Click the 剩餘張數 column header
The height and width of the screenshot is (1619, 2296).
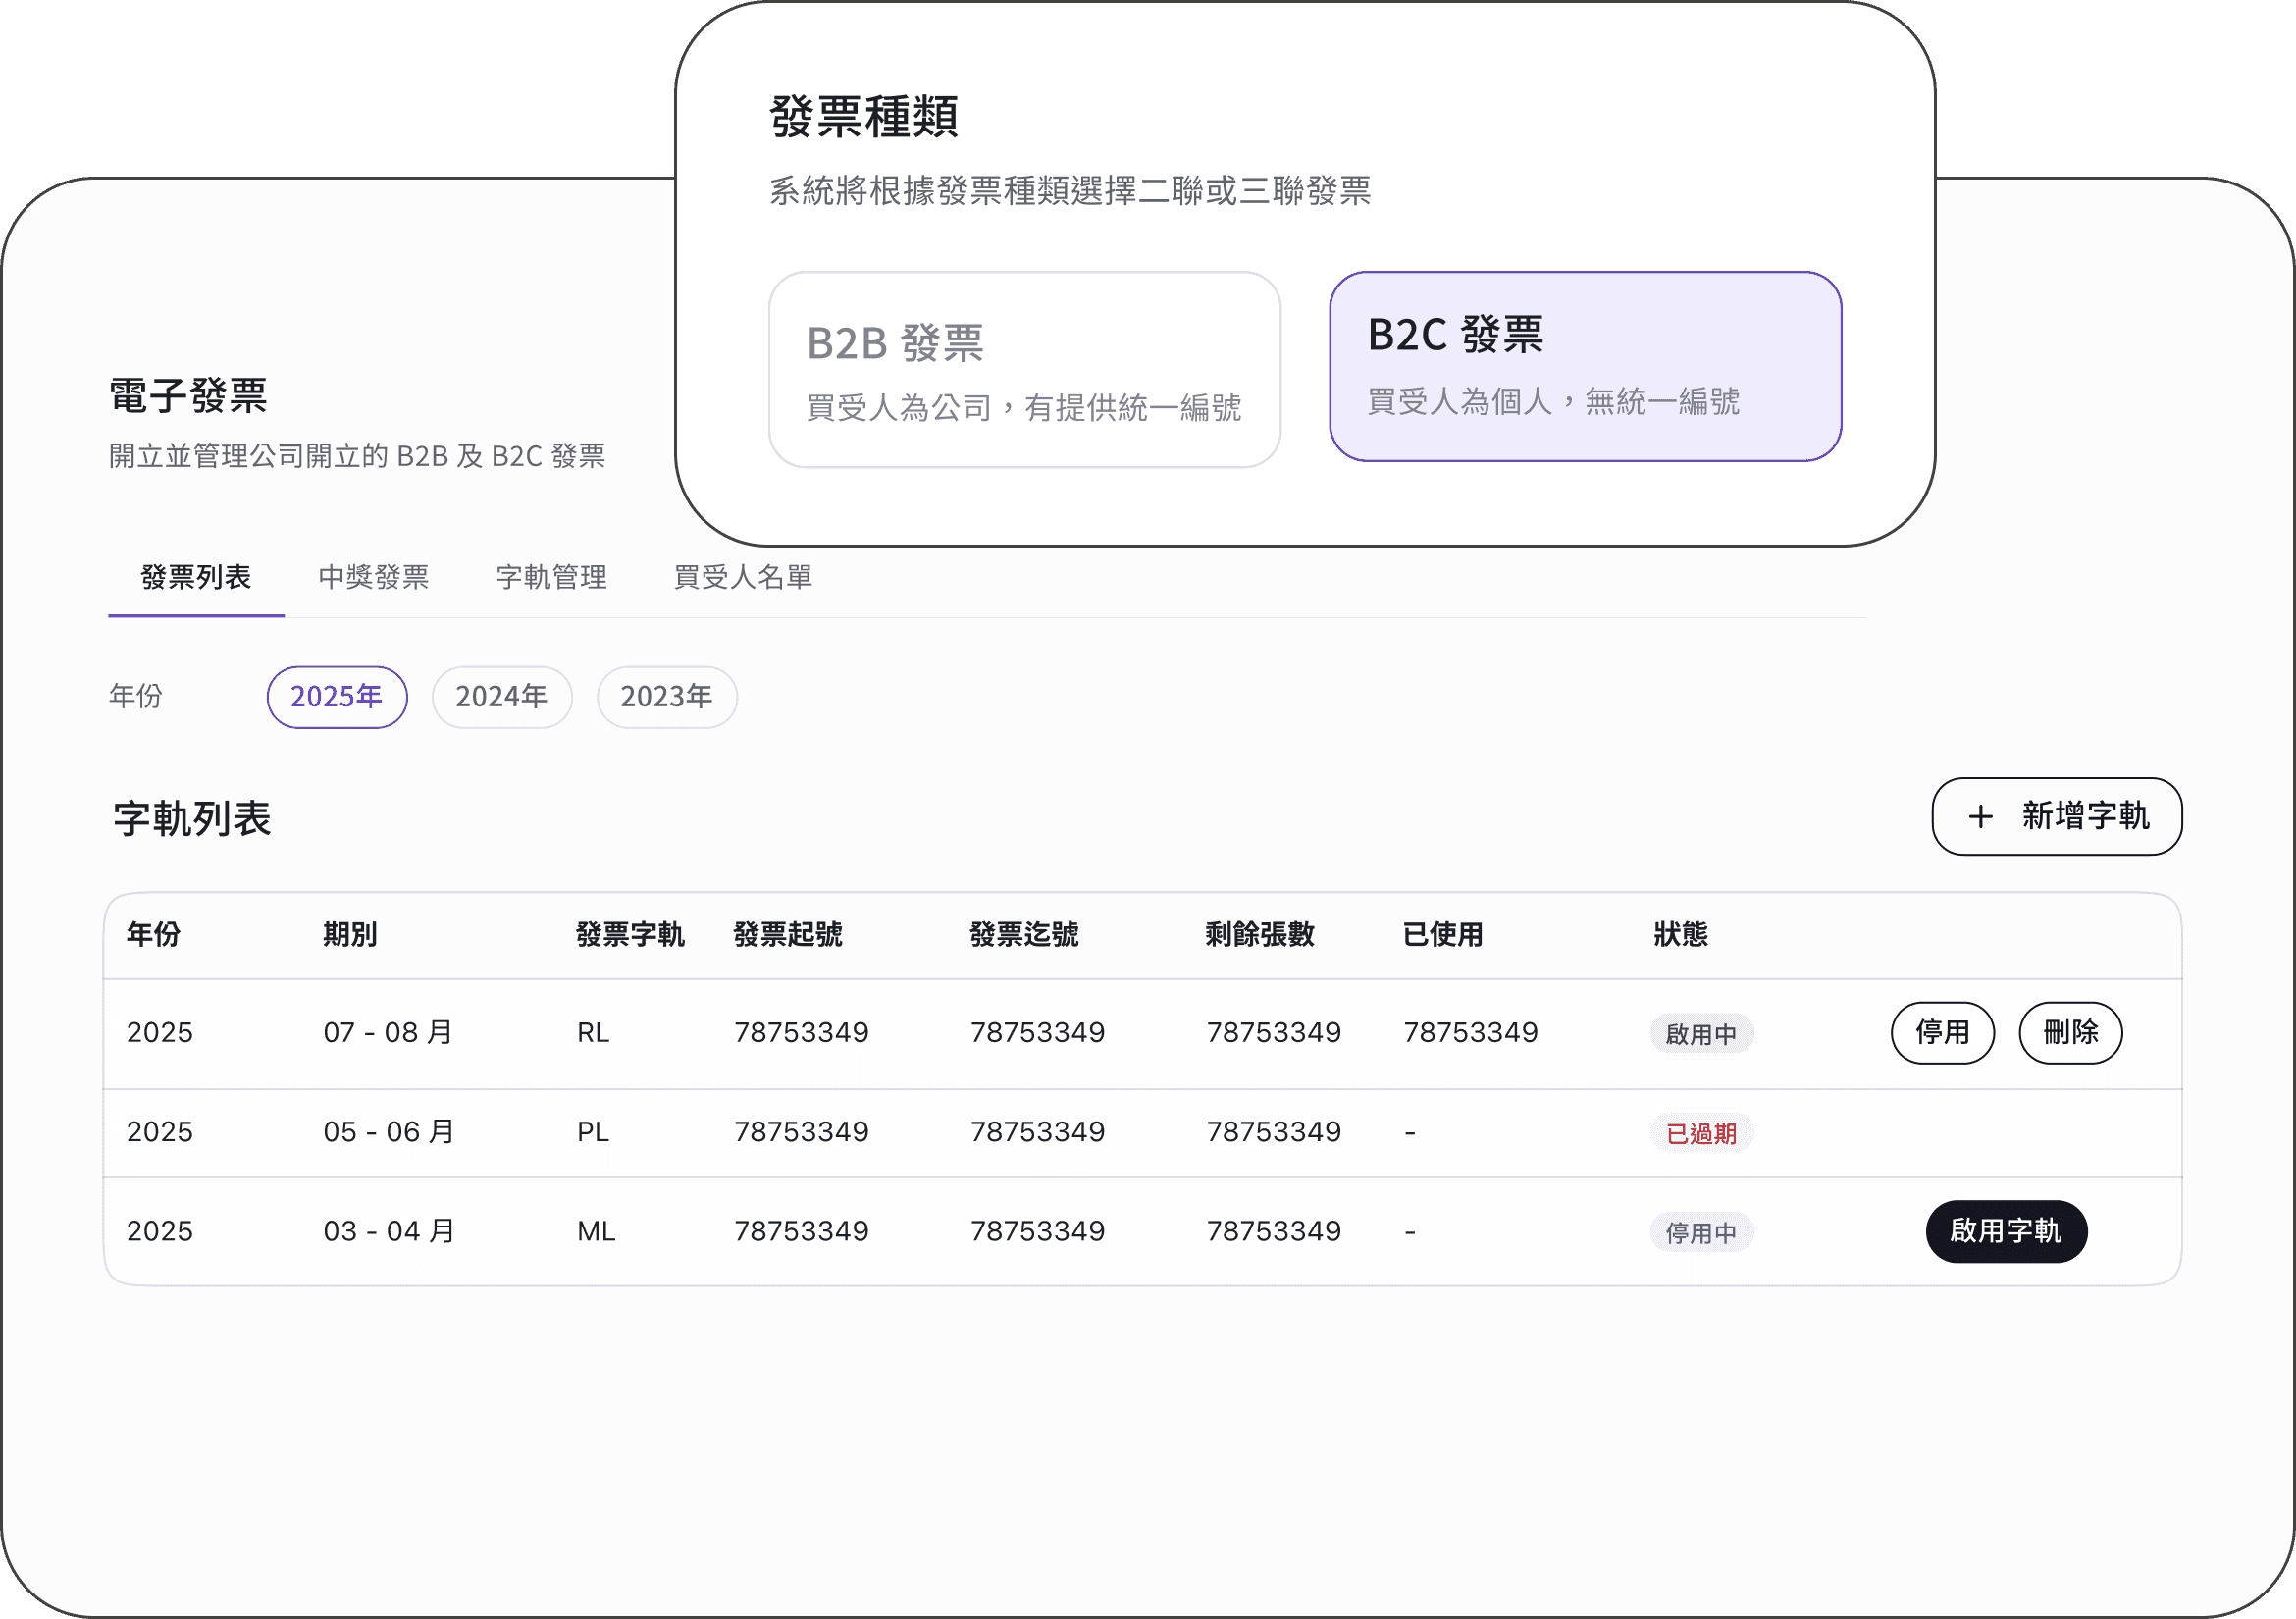pyautogui.click(x=1259, y=935)
